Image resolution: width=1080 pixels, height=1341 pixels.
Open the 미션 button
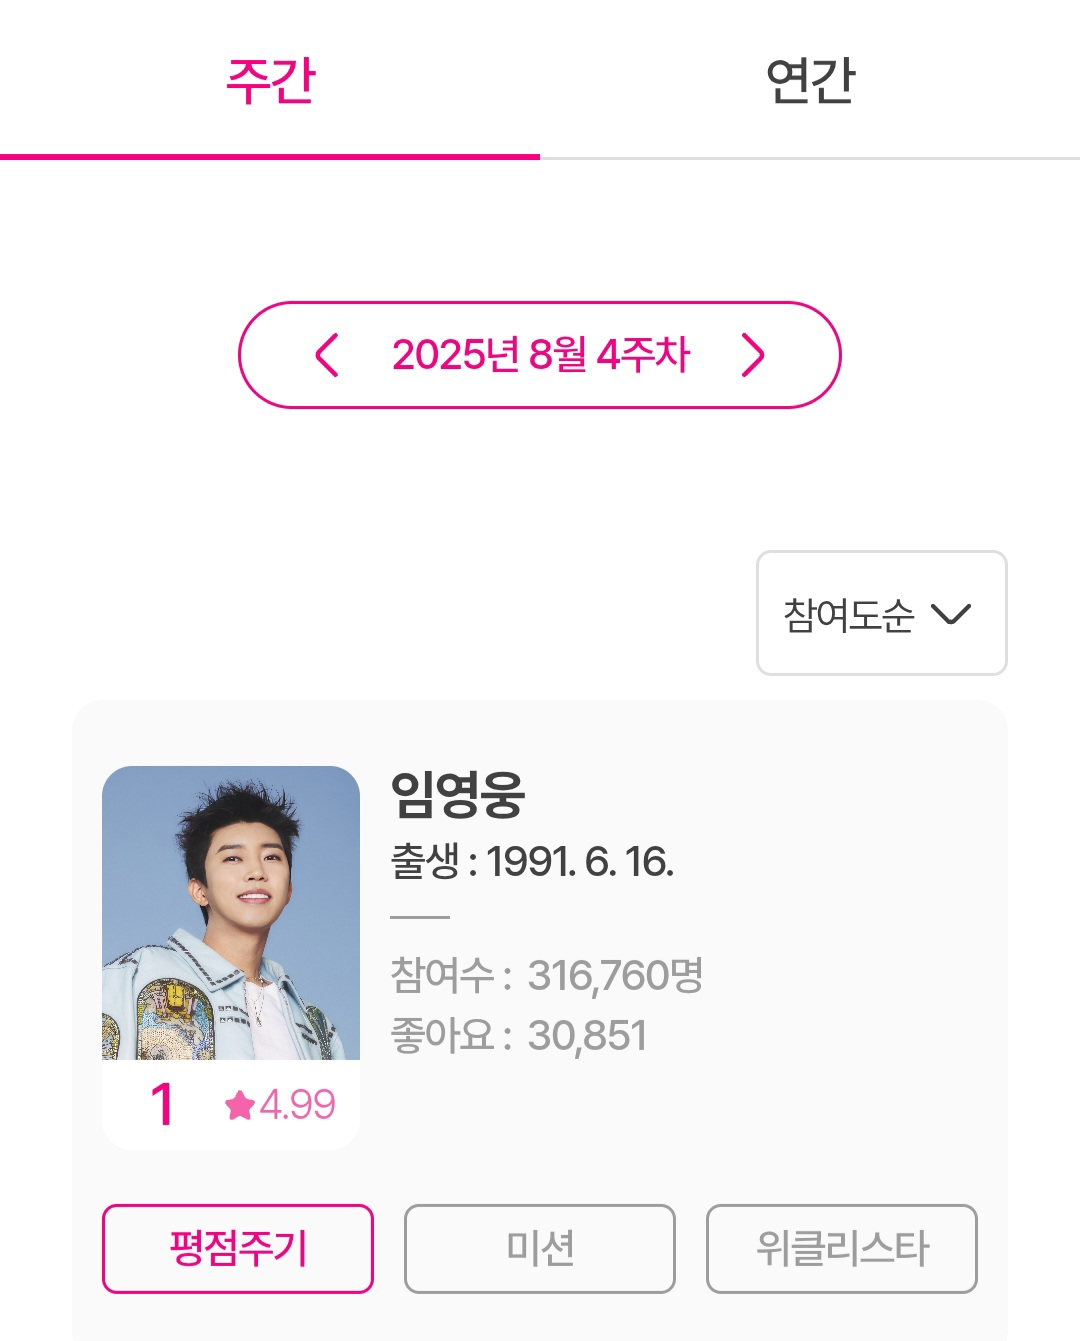click(x=540, y=1248)
